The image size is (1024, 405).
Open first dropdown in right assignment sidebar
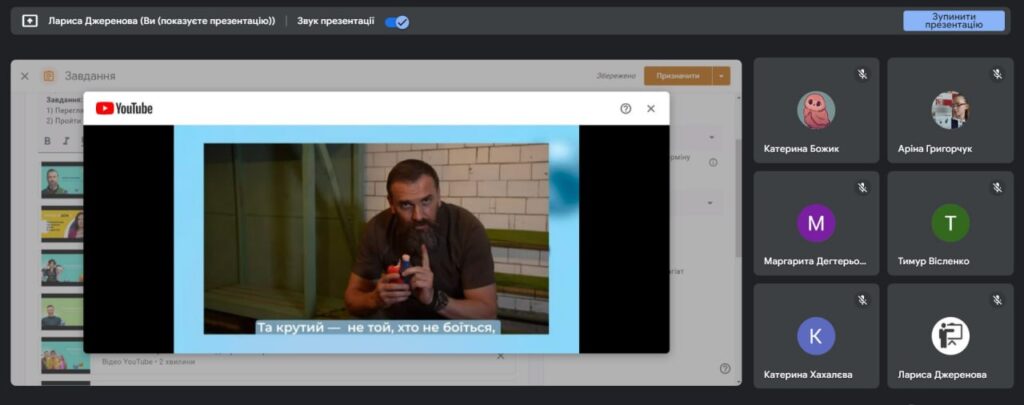[712, 138]
